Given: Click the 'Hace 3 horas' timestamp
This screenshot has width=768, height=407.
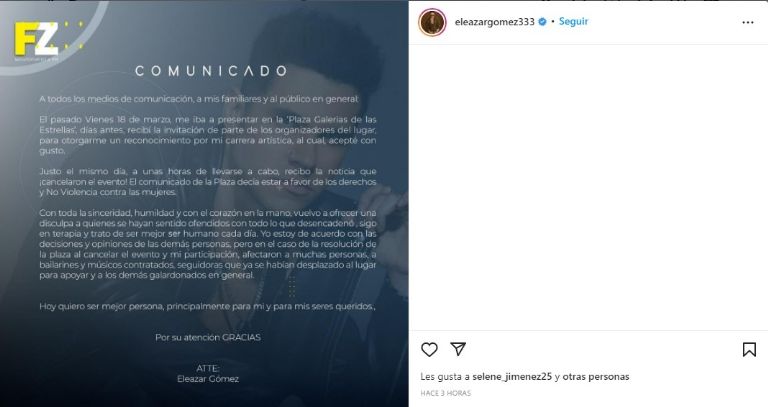Looking at the screenshot, I should 445,393.
